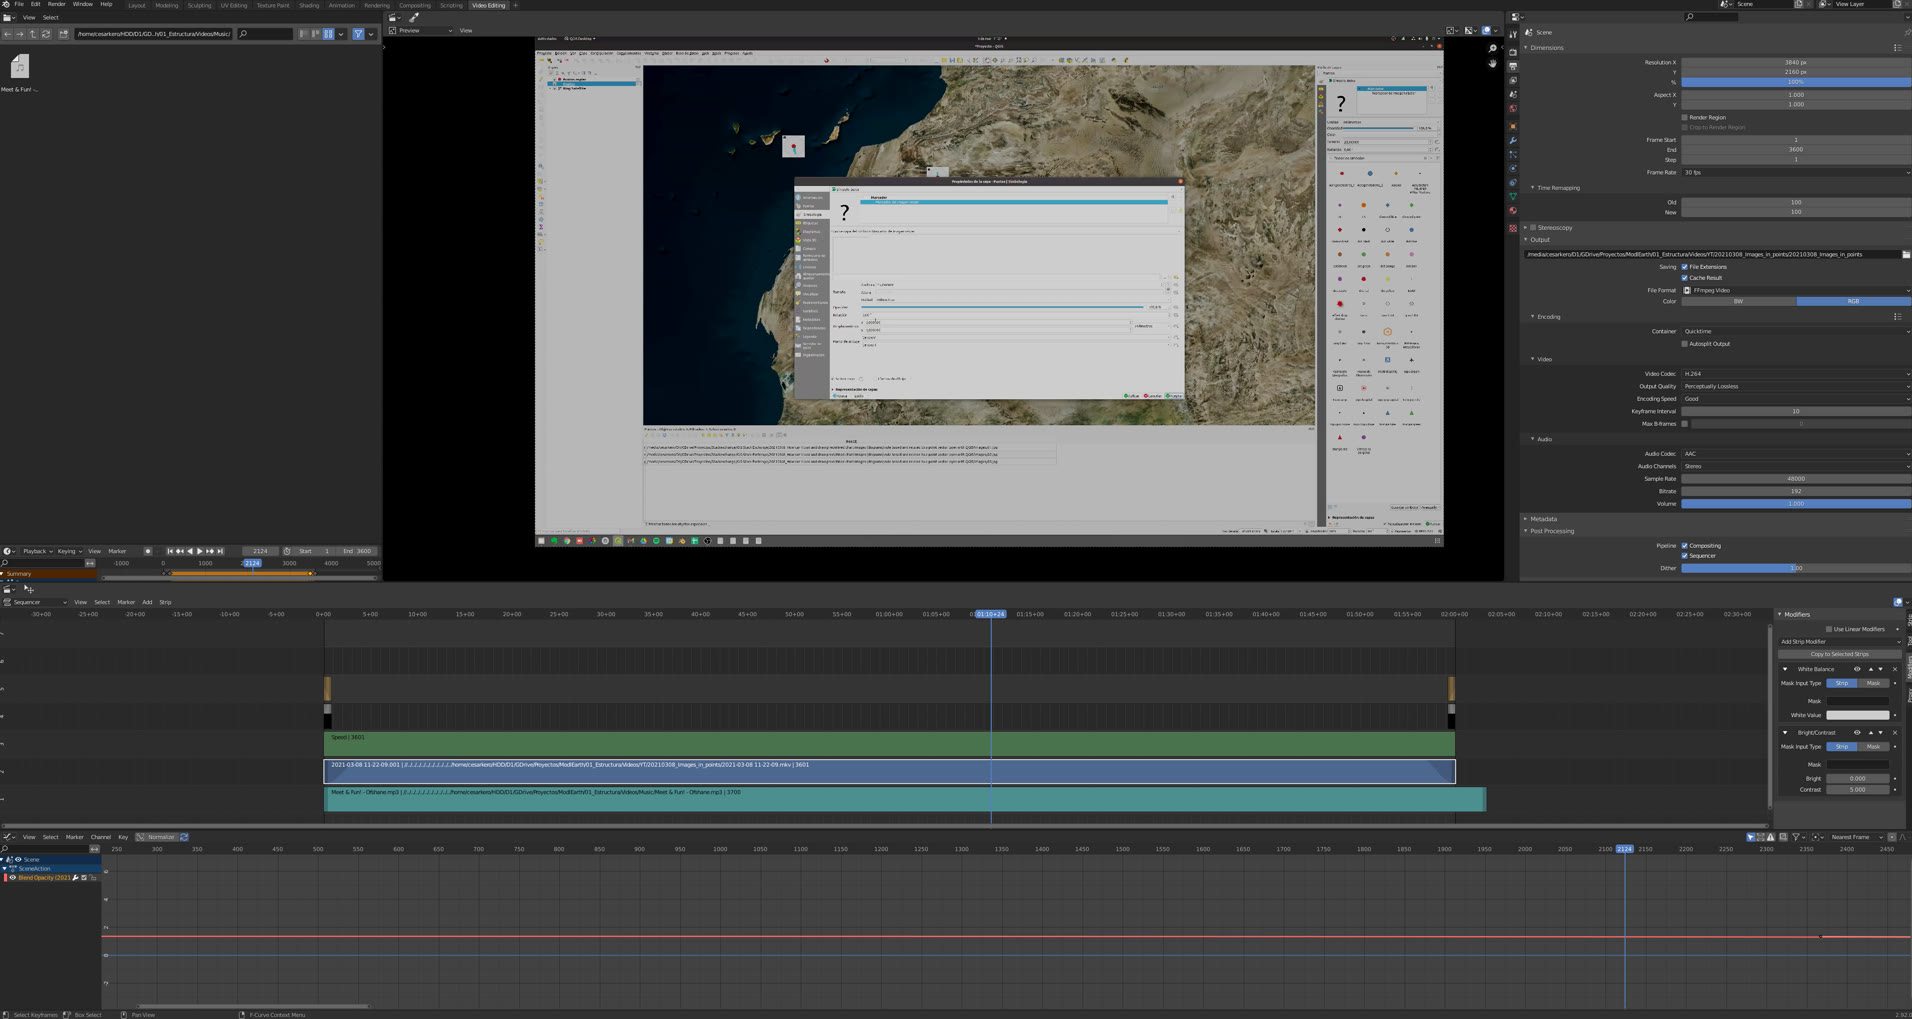Click the audio Volume slider
This screenshot has width=1912, height=1019.
[x=1796, y=504]
